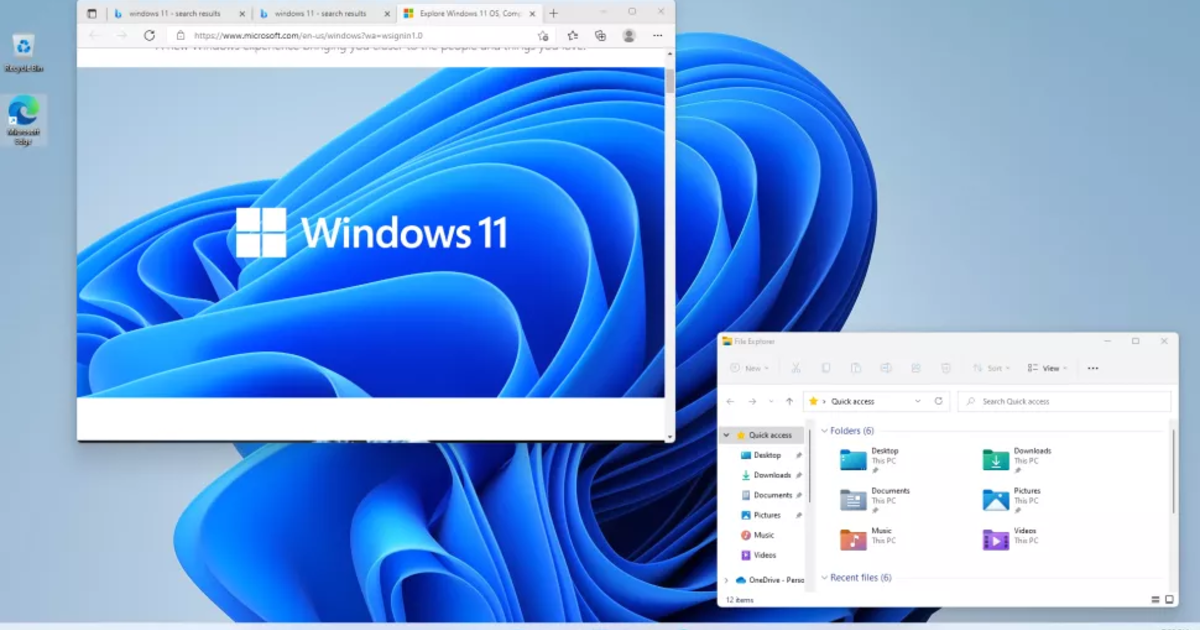This screenshot has width=1200, height=630.
Task: Select the Music folder tile
Action: [x=867, y=540]
